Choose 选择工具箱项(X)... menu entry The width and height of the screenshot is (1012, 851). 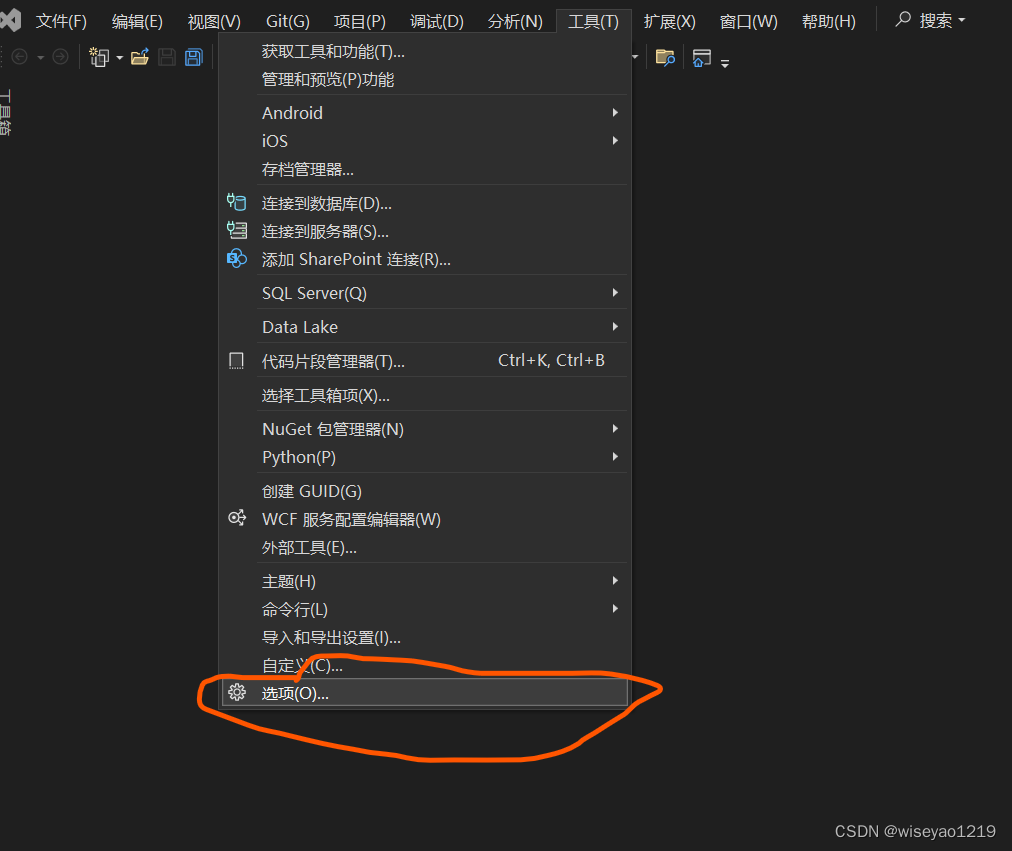423,395
